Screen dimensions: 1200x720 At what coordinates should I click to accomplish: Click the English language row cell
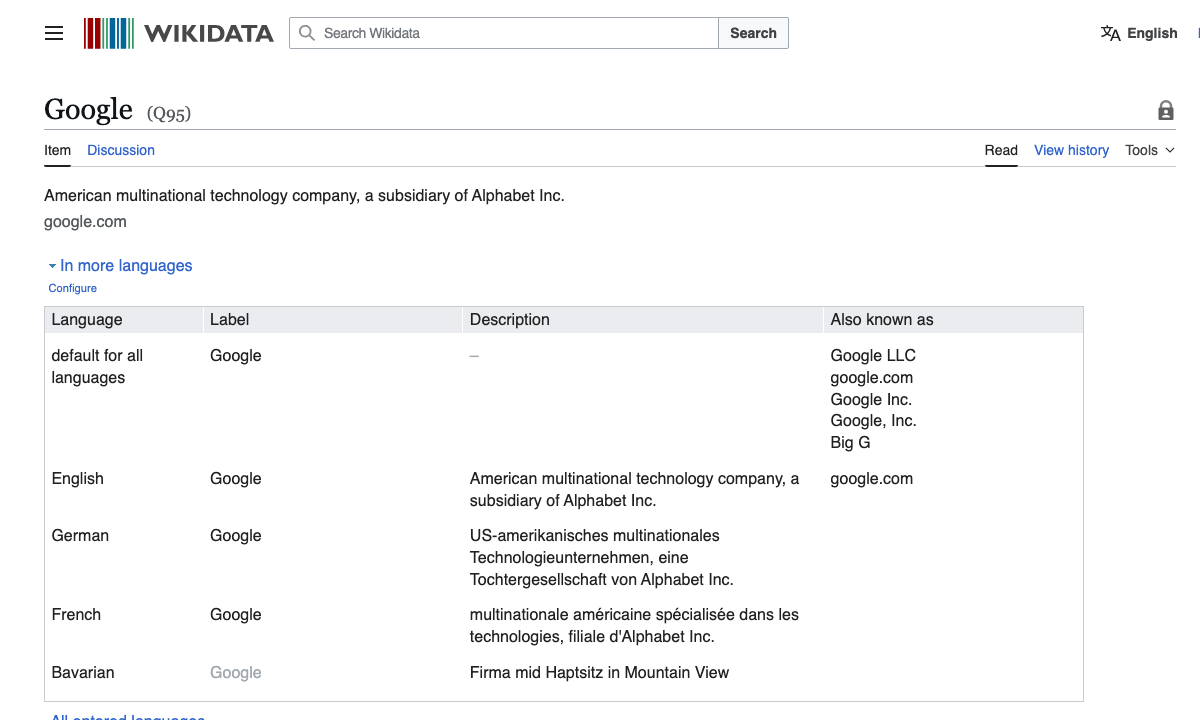(x=78, y=479)
